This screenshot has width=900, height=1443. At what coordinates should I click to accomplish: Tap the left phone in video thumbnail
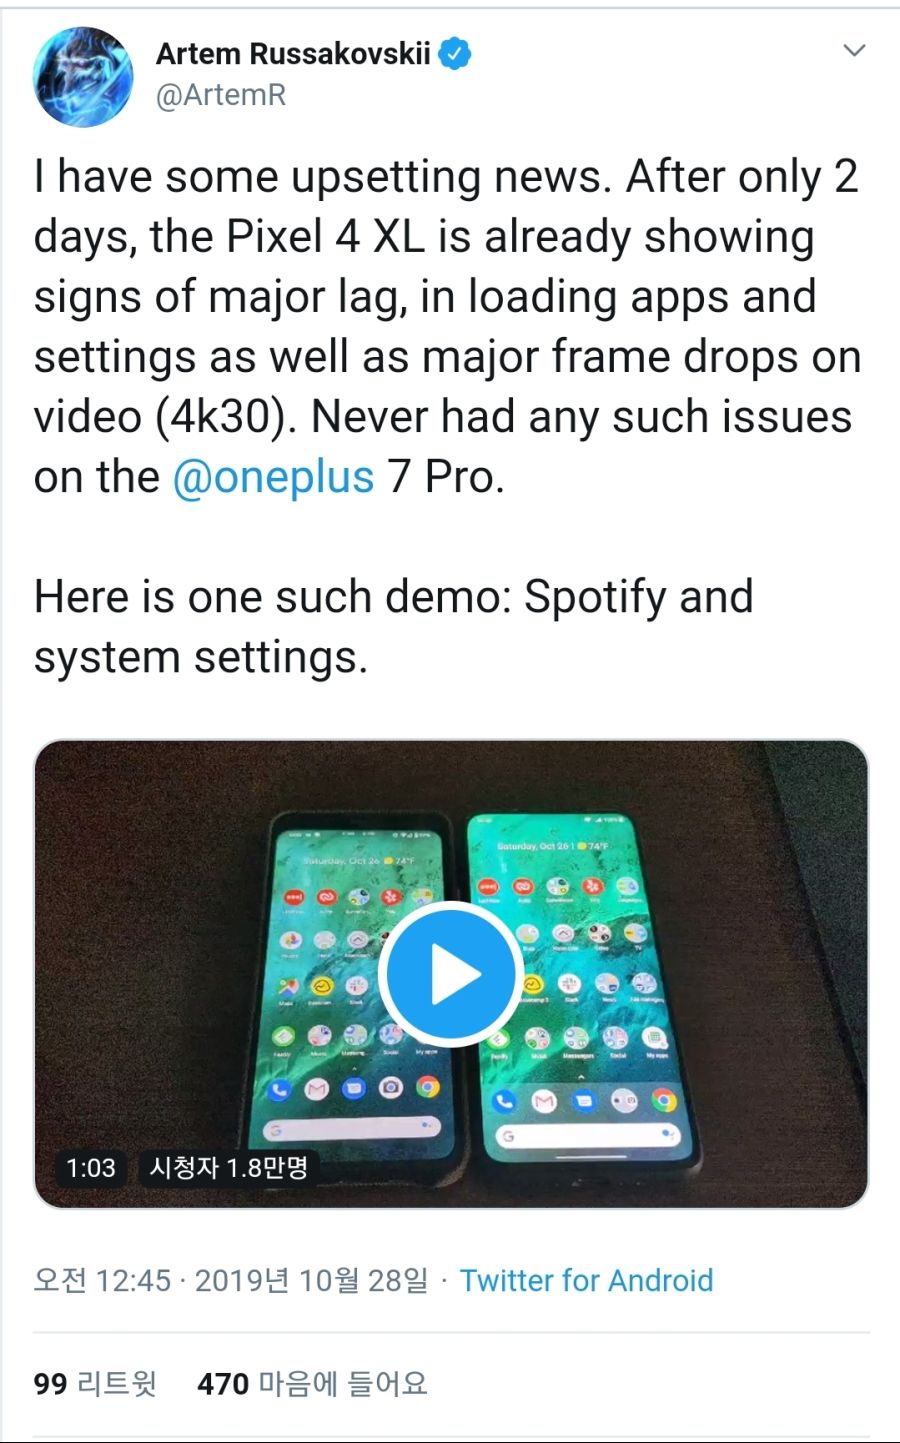coord(362,990)
